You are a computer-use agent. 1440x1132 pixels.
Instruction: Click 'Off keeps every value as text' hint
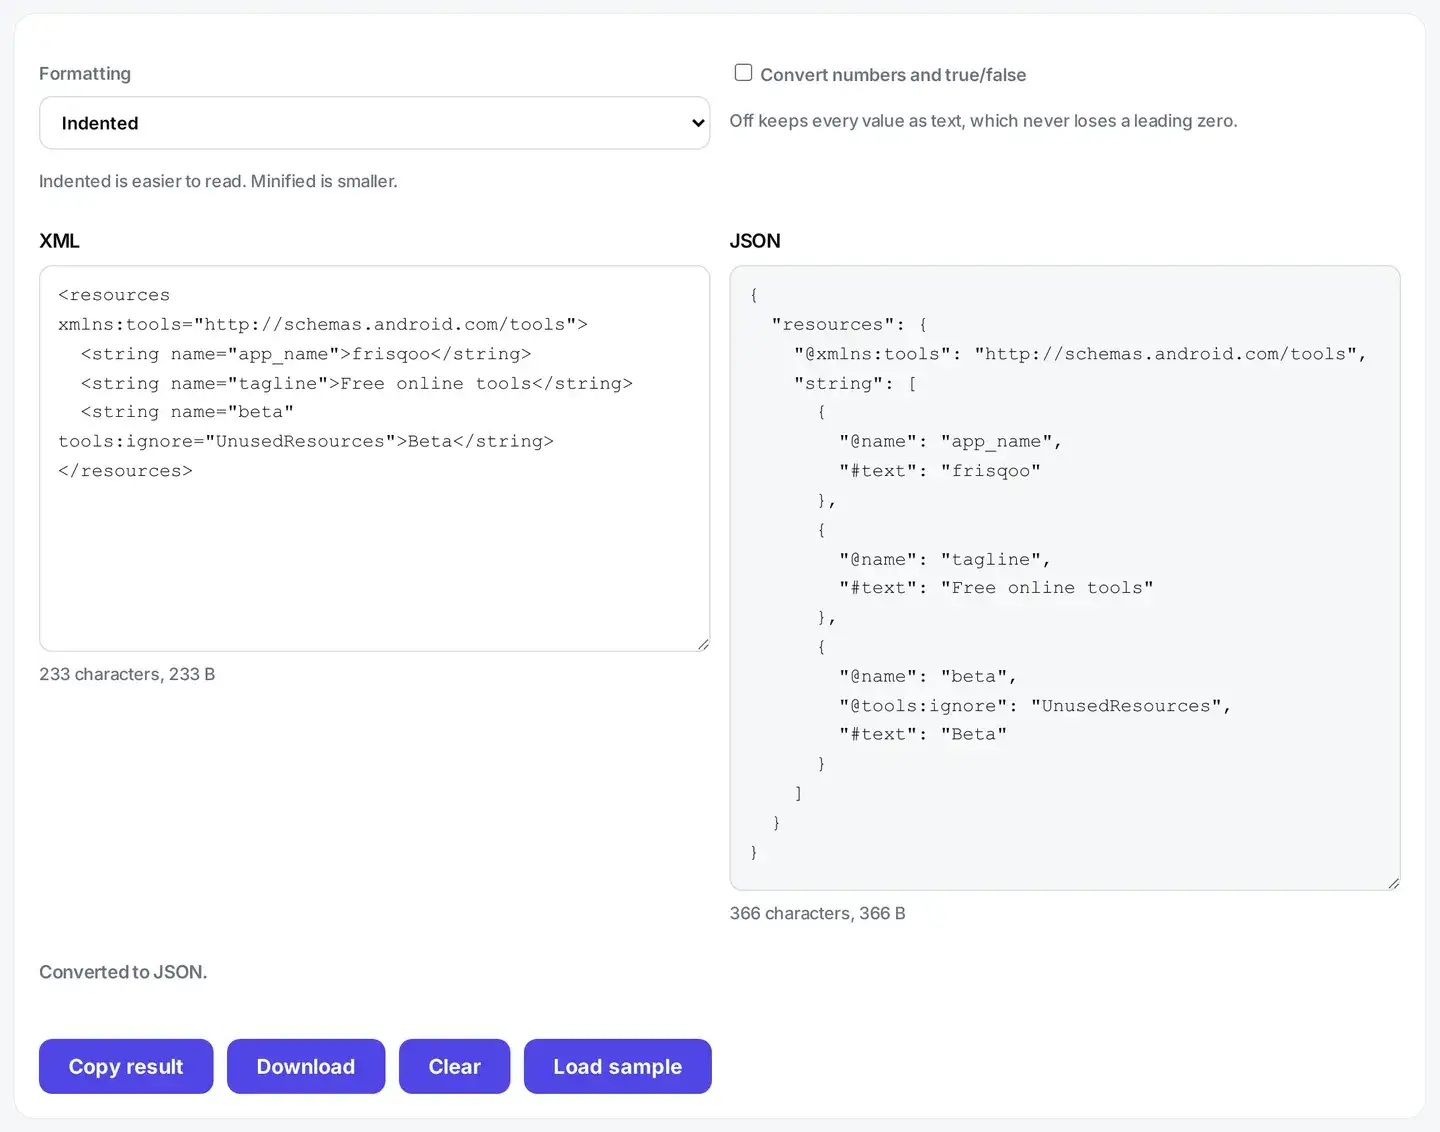(983, 121)
